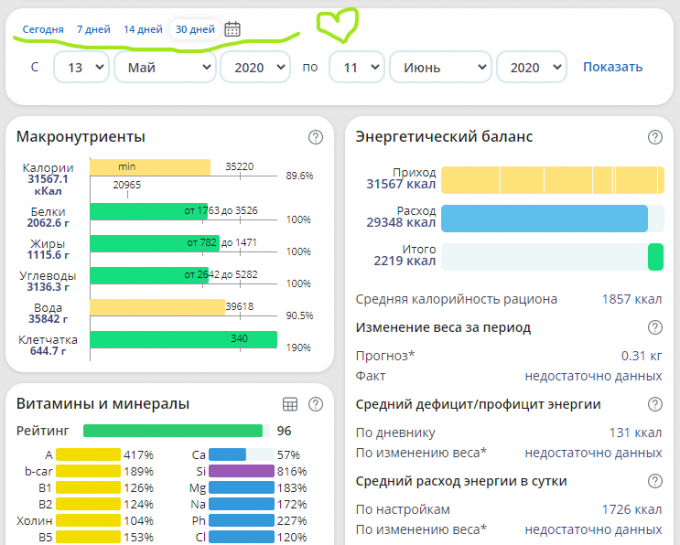Viewport: 680px width, 545px height.
Task: Click help icon beside Макронутриенты heading
Action: 315,137
